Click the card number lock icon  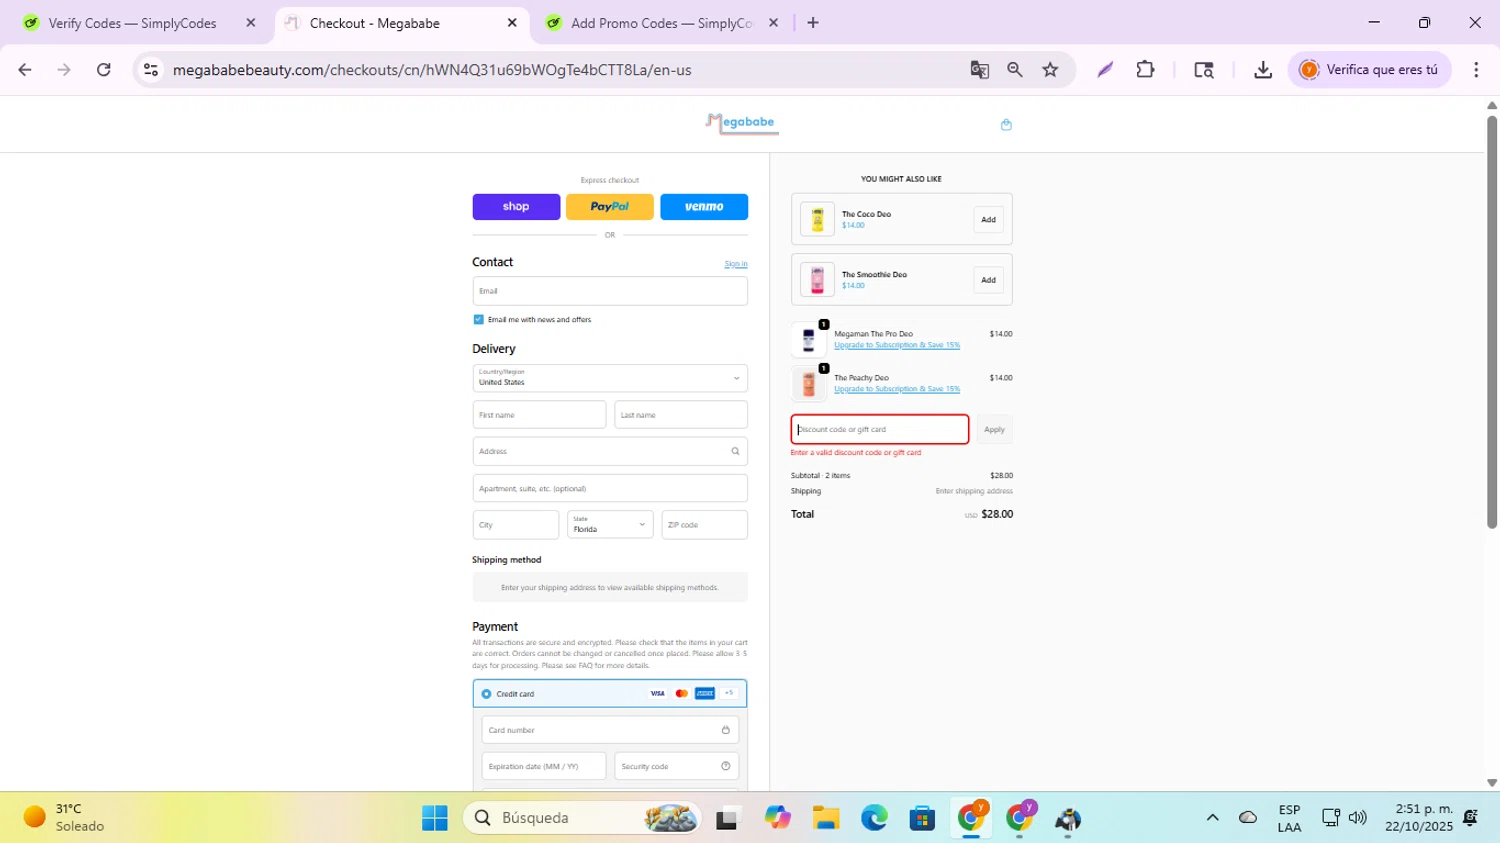[x=725, y=730]
